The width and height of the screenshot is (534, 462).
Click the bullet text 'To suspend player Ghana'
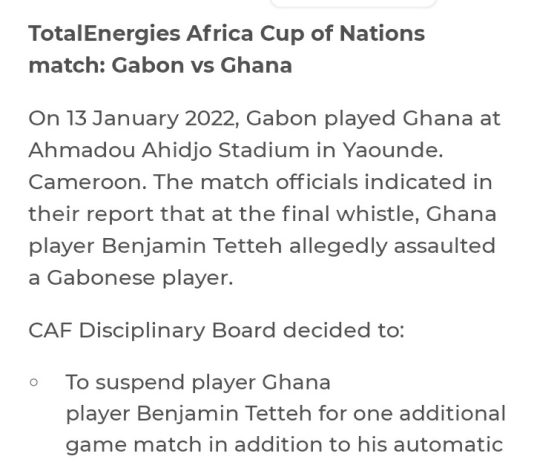(x=198, y=383)
